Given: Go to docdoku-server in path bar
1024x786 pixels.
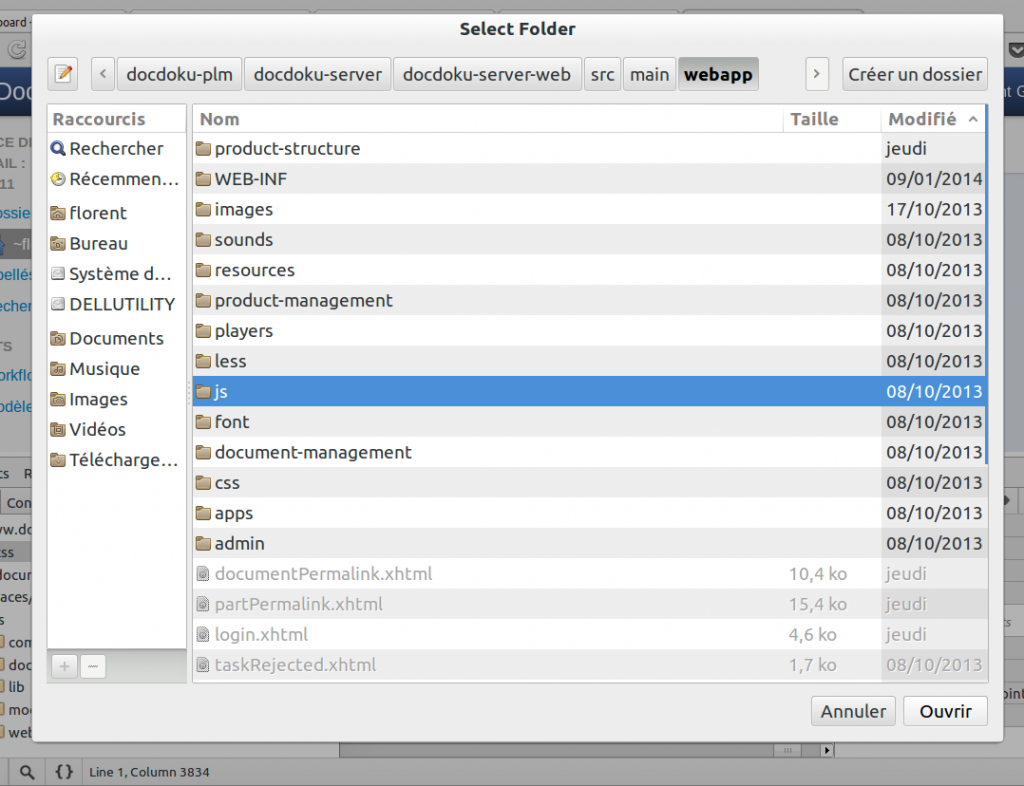Looking at the screenshot, I should pyautogui.click(x=317, y=74).
